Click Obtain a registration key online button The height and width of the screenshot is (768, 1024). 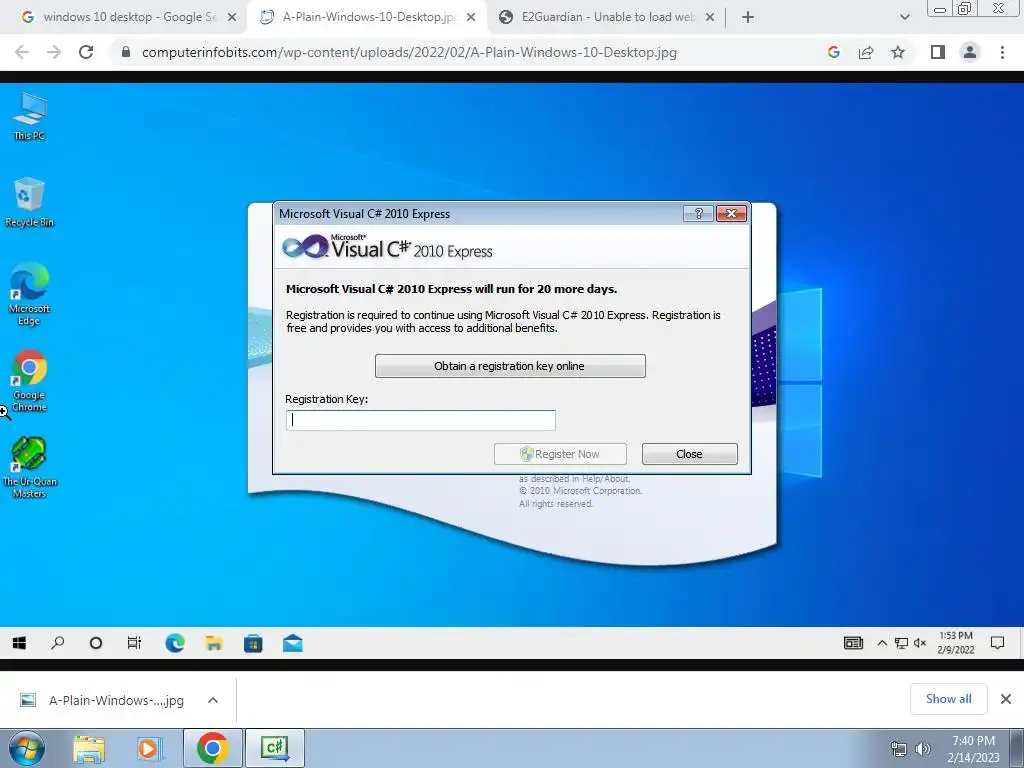[510, 366]
